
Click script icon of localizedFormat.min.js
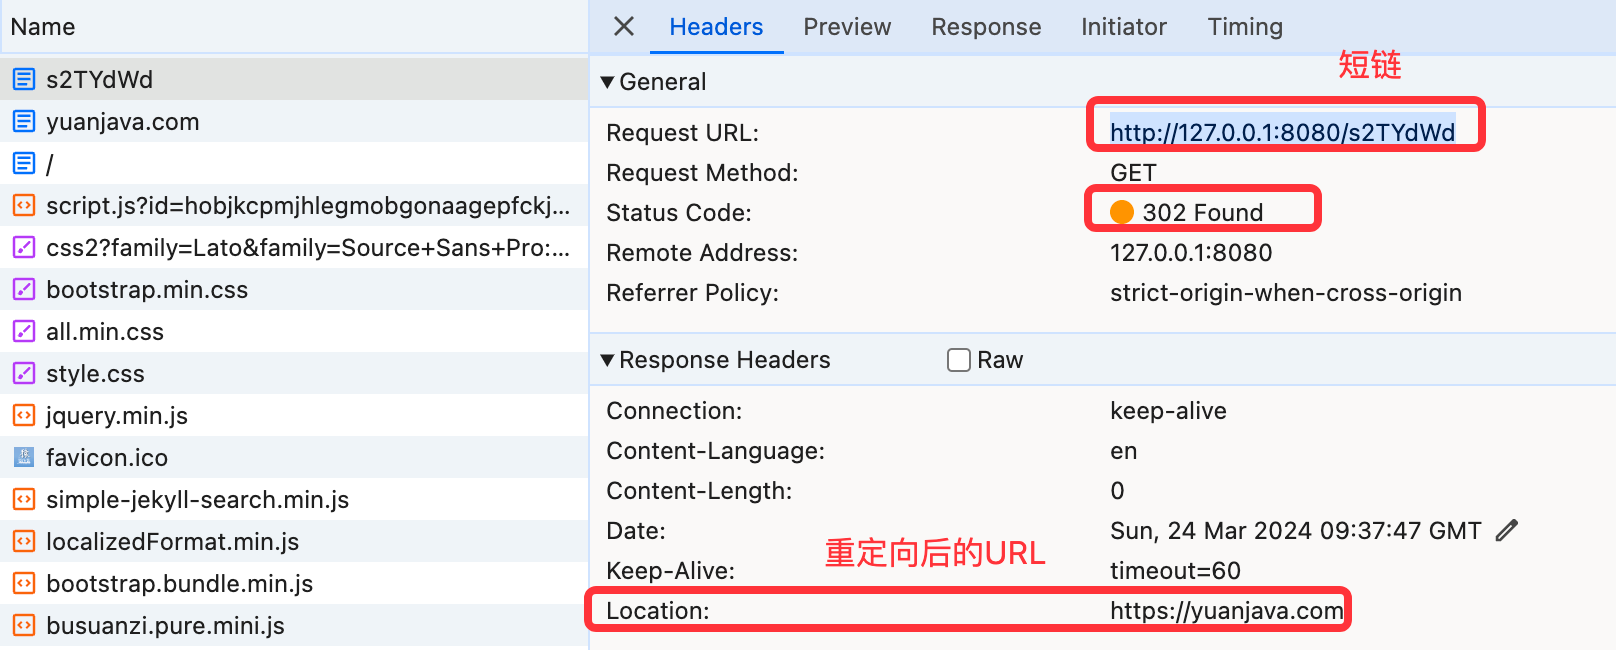(24, 541)
